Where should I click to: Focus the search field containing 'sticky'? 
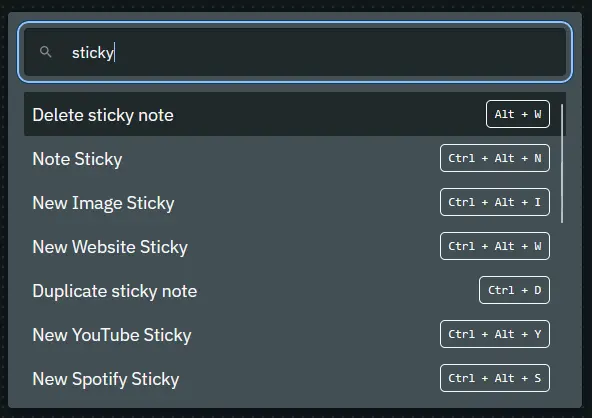click(295, 52)
